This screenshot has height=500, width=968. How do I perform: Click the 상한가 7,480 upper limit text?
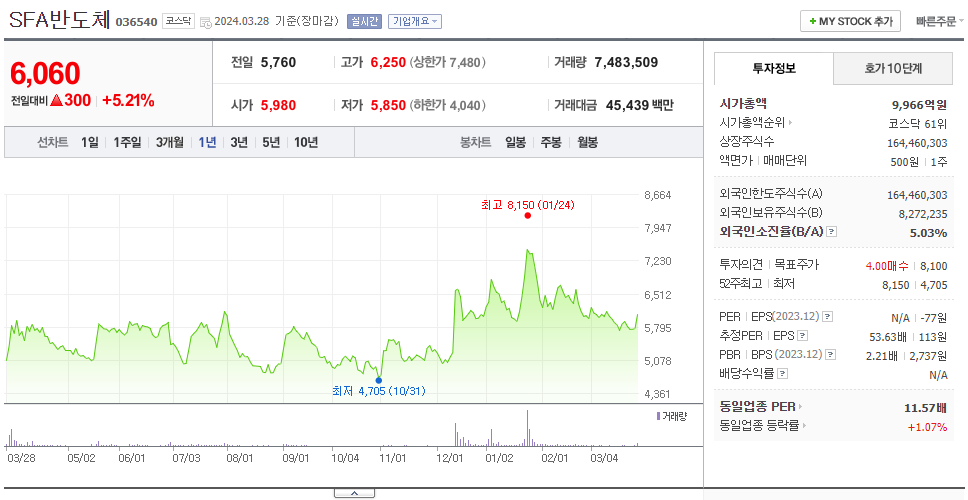coord(448,62)
